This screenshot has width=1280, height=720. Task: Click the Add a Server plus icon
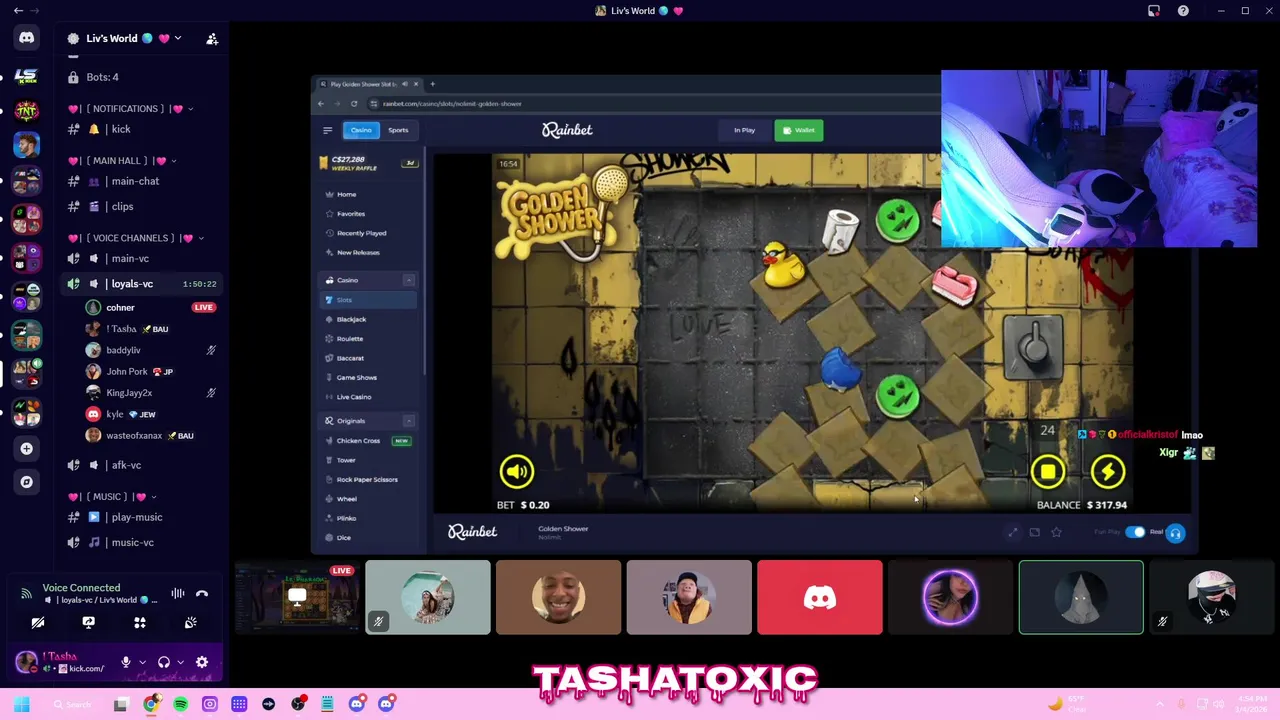click(x=27, y=448)
